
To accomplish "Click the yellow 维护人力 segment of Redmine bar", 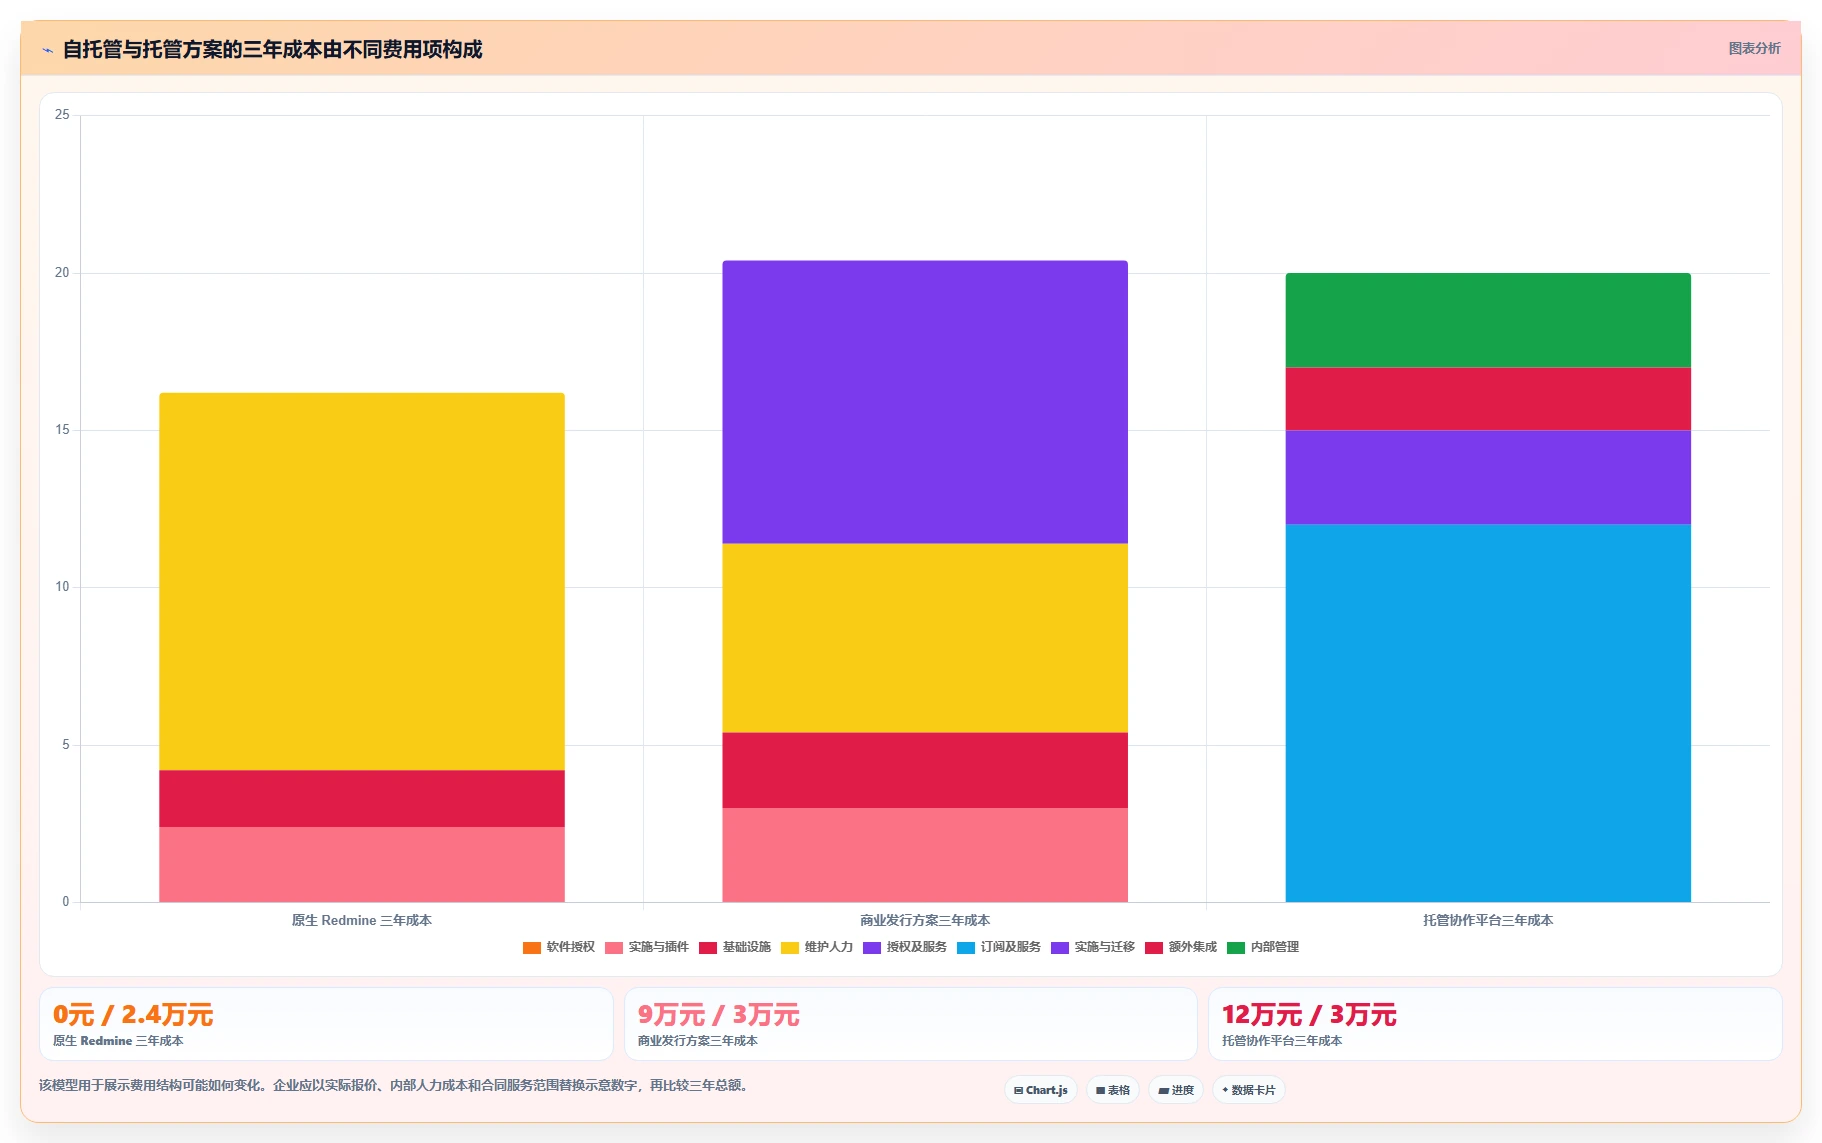I will (x=362, y=581).
